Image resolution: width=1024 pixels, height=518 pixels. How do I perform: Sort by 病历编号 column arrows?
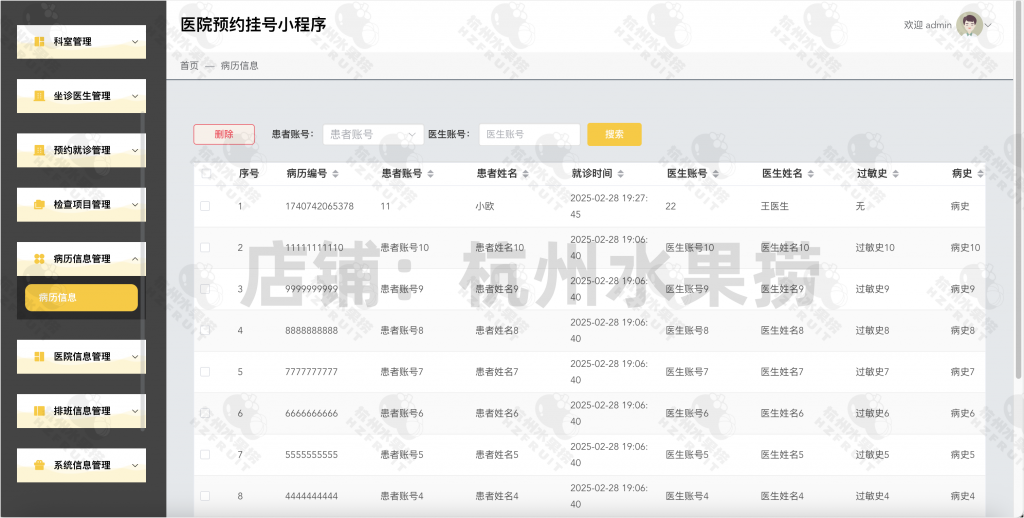coord(336,174)
